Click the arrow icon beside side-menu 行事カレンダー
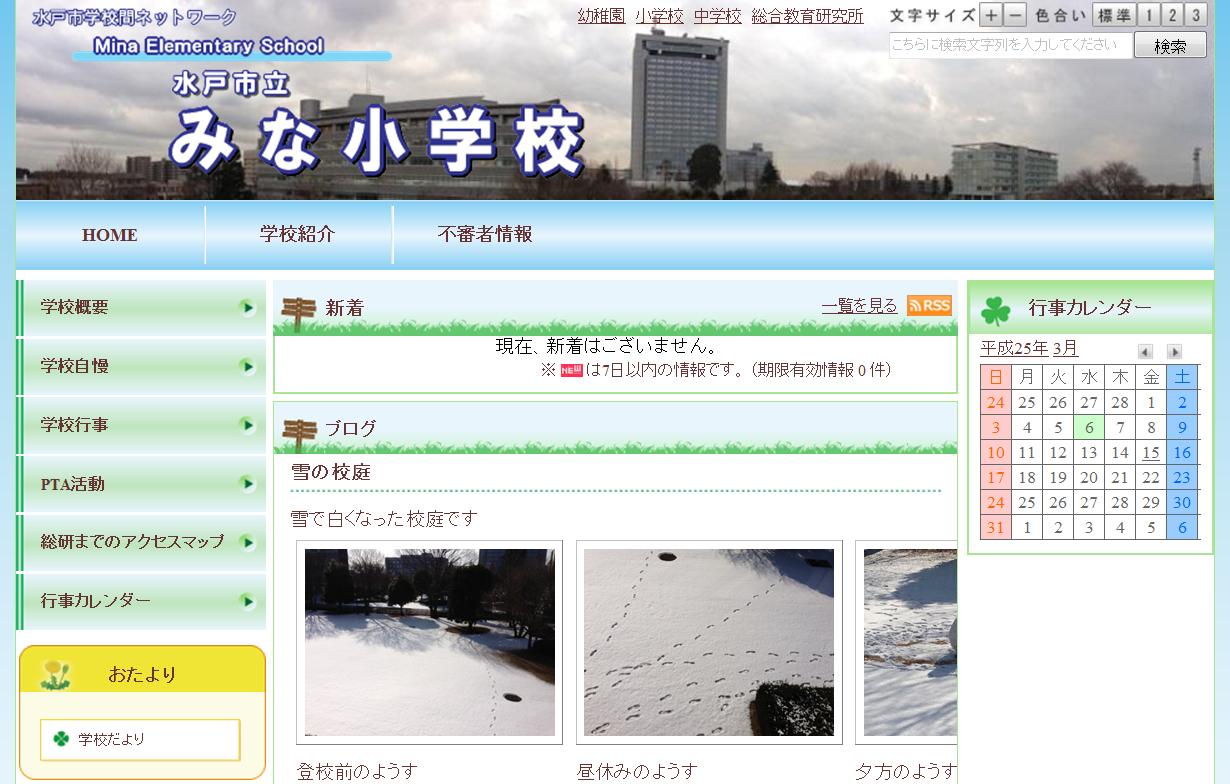The image size is (1230, 784). pyautogui.click(x=247, y=601)
